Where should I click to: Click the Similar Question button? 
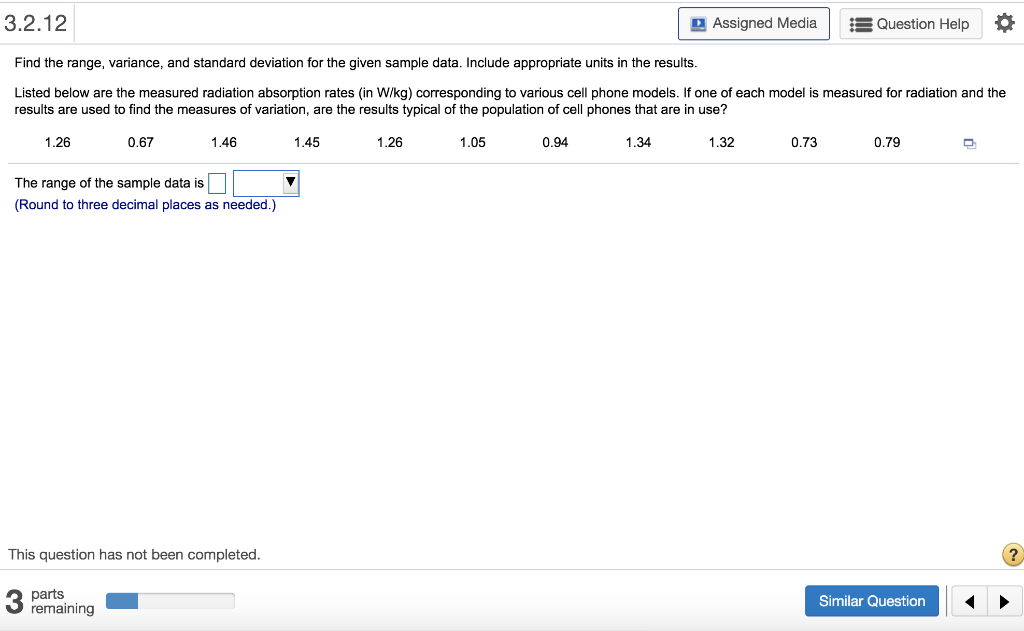[871, 601]
